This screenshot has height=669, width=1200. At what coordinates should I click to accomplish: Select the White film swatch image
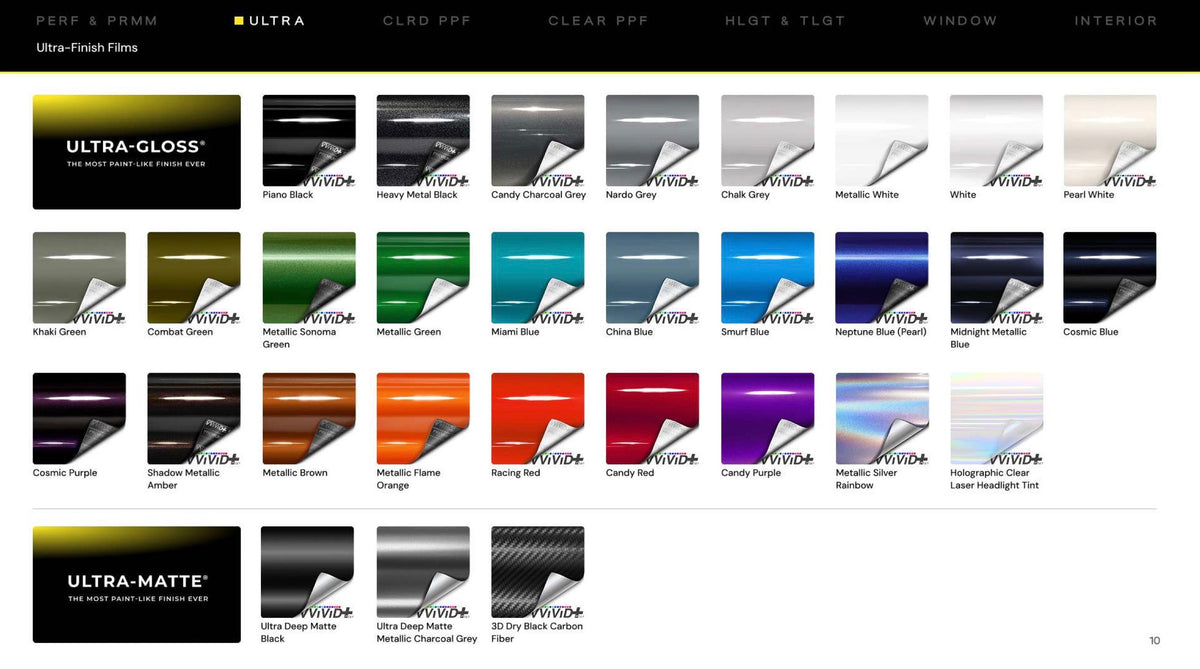coord(996,141)
